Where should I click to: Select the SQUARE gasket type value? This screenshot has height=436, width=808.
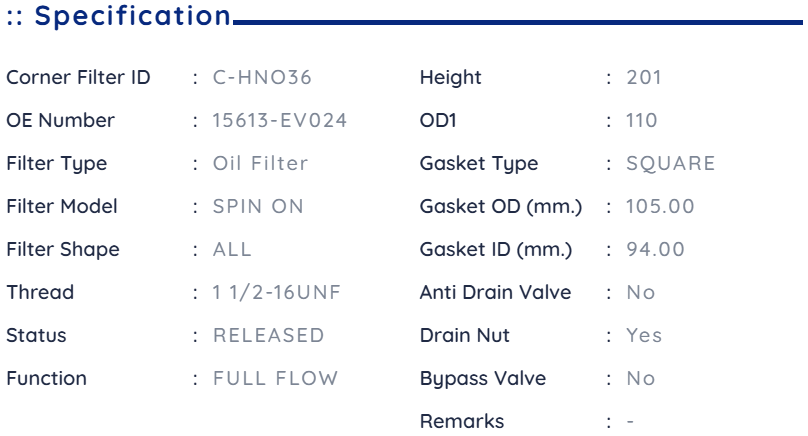click(670, 164)
